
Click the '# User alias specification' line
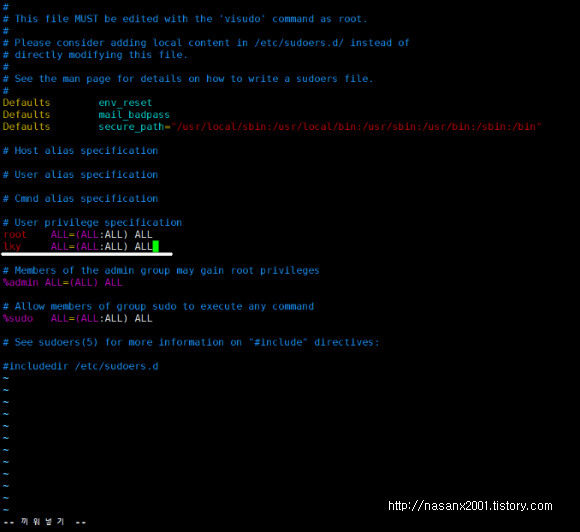[x=80, y=175]
